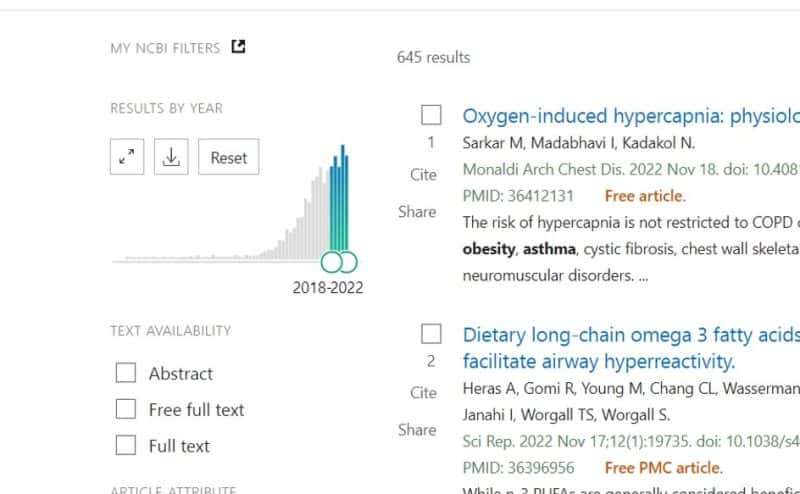The width and height of the screenshot is (800, 494).
Task: Cite the Oxygen-induced hypercapnia article
Action: tap(423, 175)
